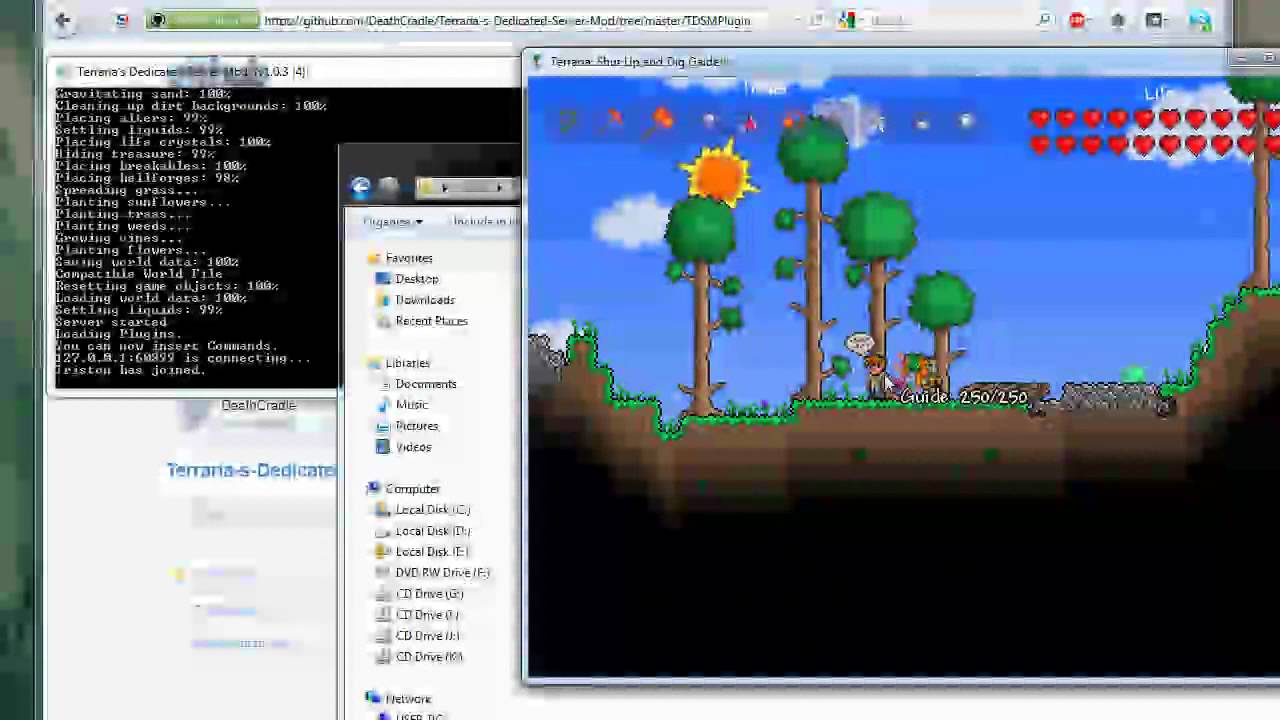1280x720 pixels.
Task: Click the "Compatible World File" console line
Action: [139, 274]
